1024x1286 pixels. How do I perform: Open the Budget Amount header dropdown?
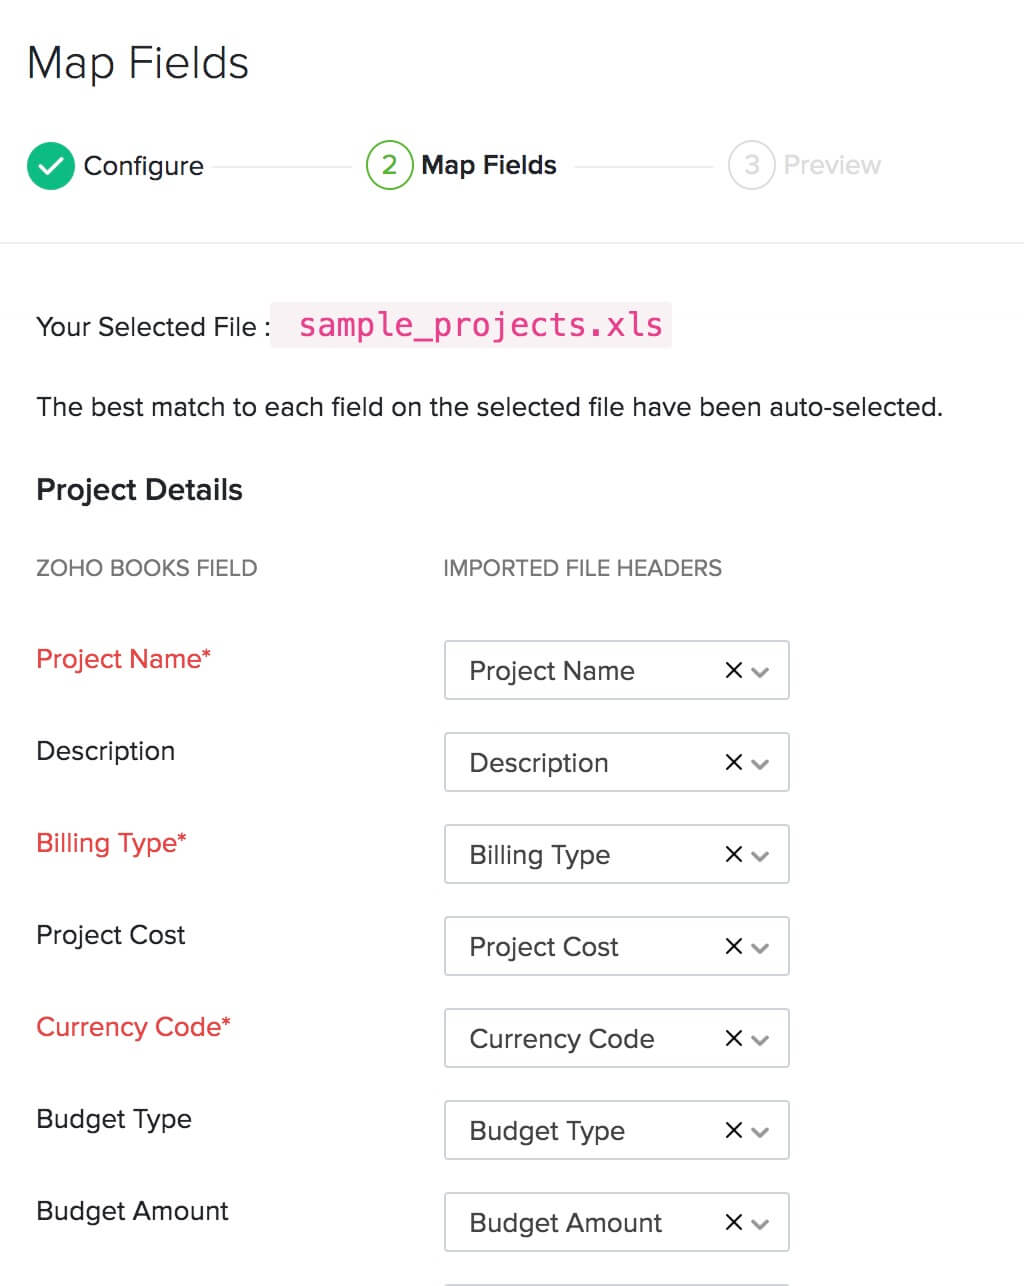pyautogui.click(x=761, y=1222)
